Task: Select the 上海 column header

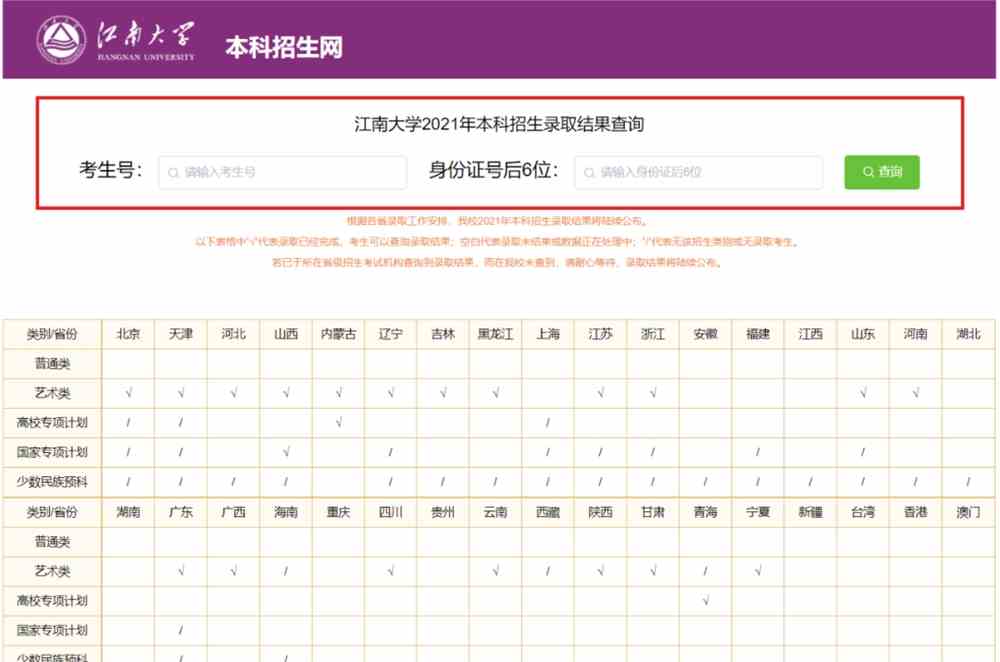Action: coord(548,334)
